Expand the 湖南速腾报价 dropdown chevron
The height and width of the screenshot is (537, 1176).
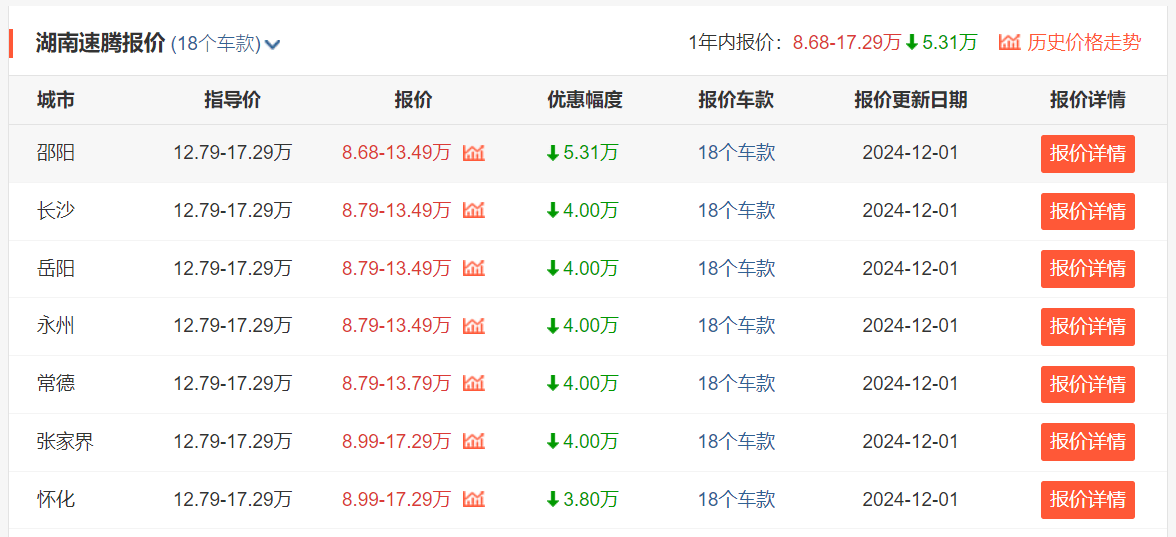click(x=272, y=44)
